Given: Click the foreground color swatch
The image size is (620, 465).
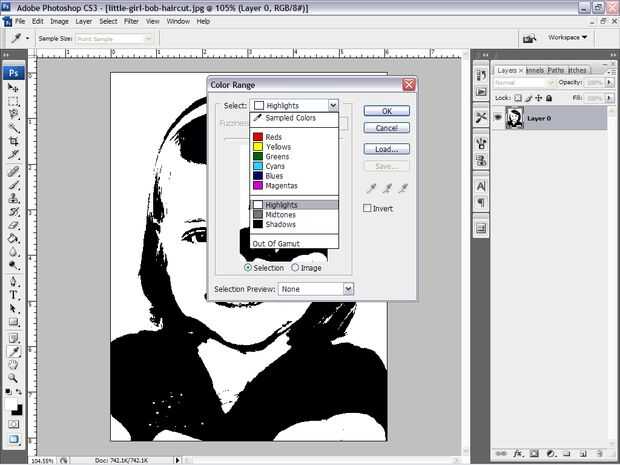Looking at the screenshot, I should 11,404.
